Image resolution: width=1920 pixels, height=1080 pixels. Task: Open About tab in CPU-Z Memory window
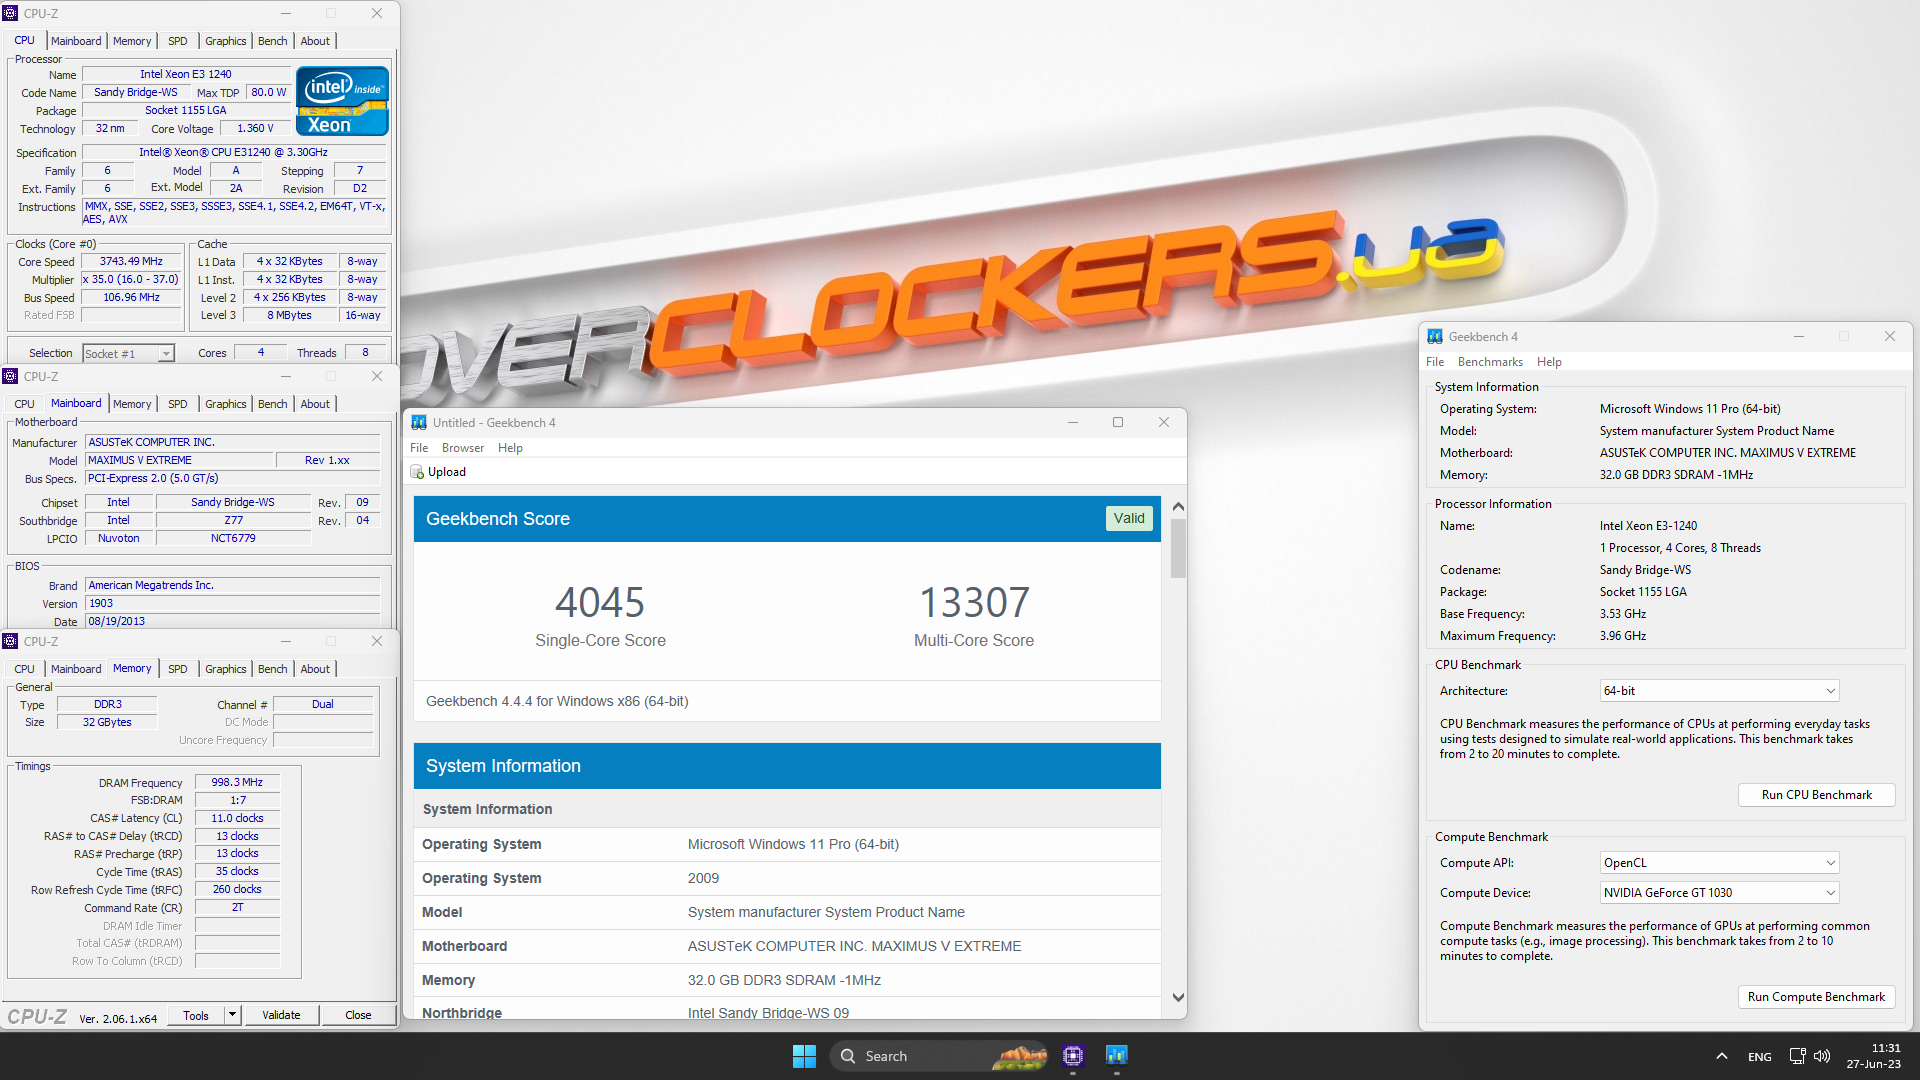coord(315,669)
